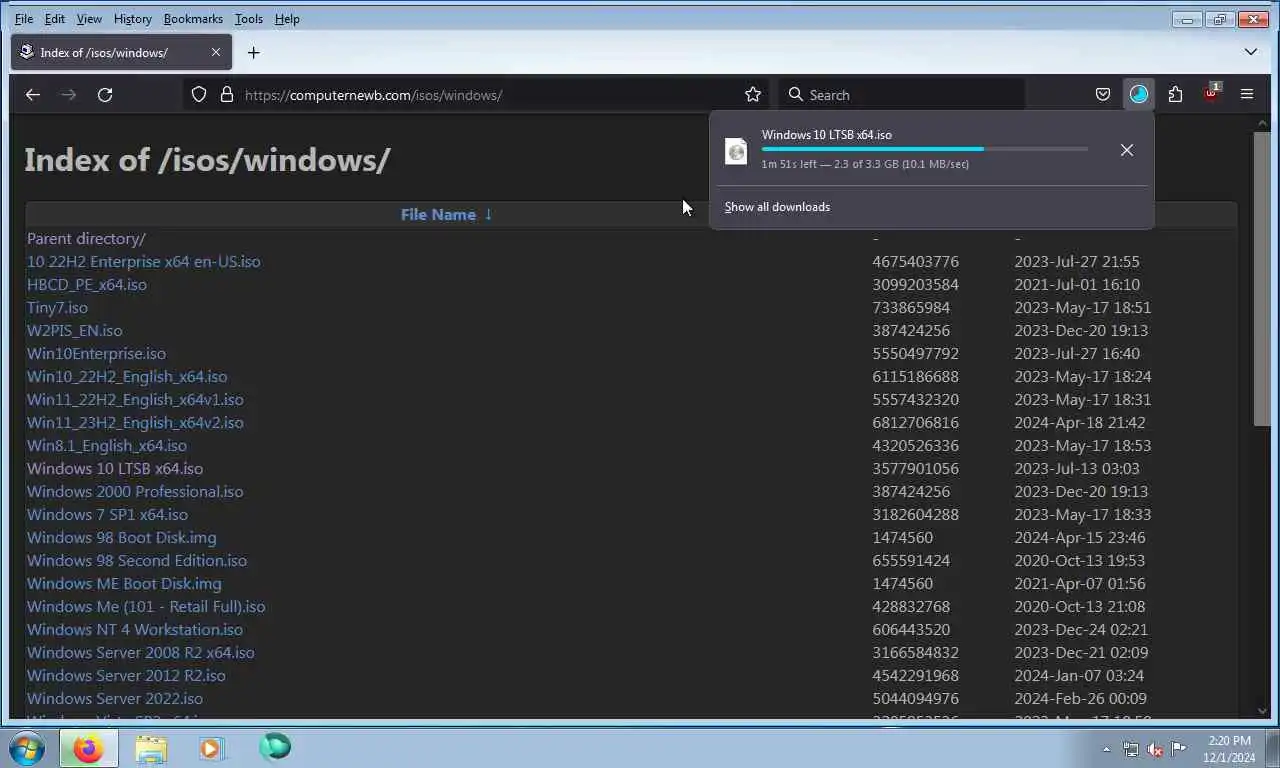The width and height of the screenshot is (1280, 768).
Task: Open the File menu
Action: (x=24, y=19)
